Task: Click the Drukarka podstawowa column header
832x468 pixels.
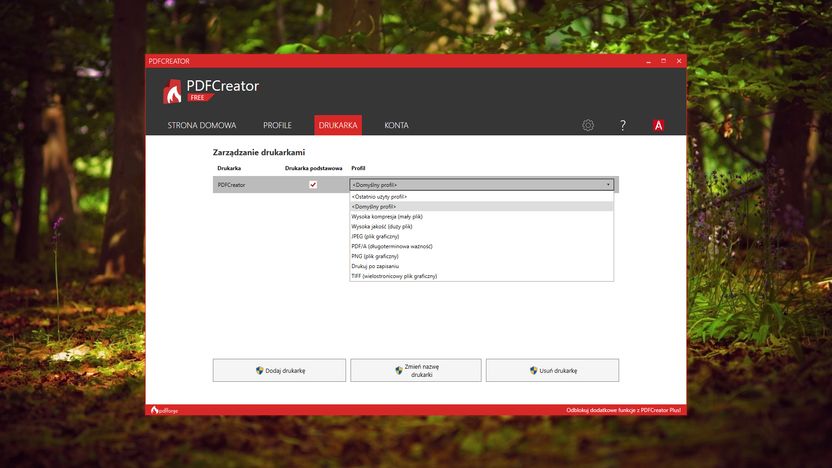Action: pyautogui.click(x=314, y=168)
